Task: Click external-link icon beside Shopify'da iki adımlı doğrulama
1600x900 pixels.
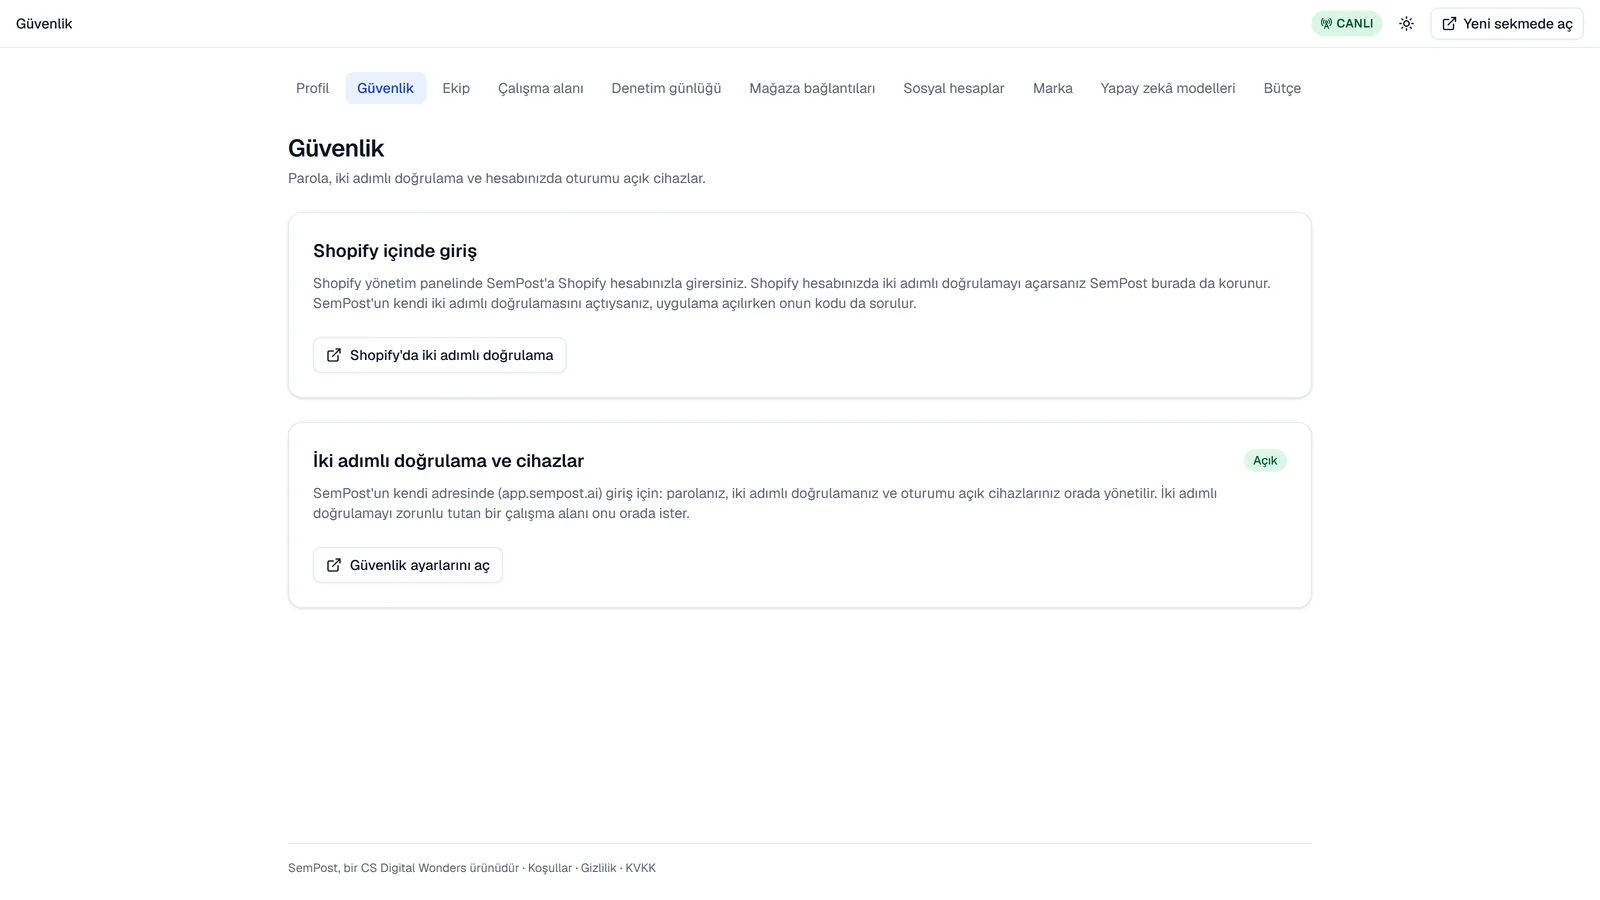Action: (334, 355)
